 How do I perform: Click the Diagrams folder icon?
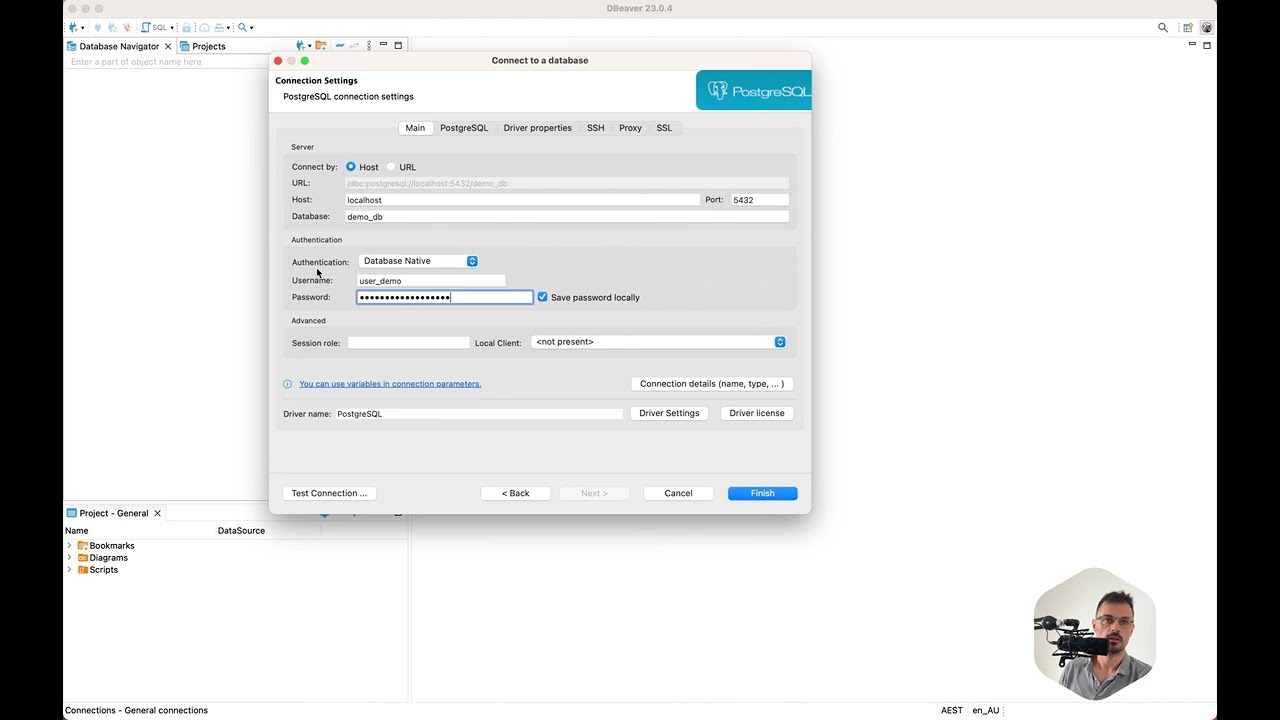pyautogui.click(x=83, y=558)
